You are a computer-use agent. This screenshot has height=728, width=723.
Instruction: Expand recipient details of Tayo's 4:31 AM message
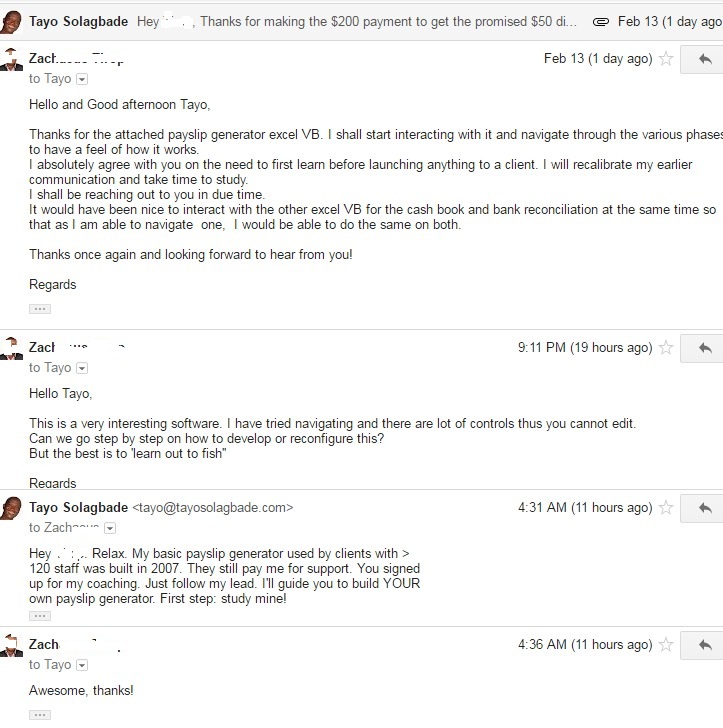(110, 528)
